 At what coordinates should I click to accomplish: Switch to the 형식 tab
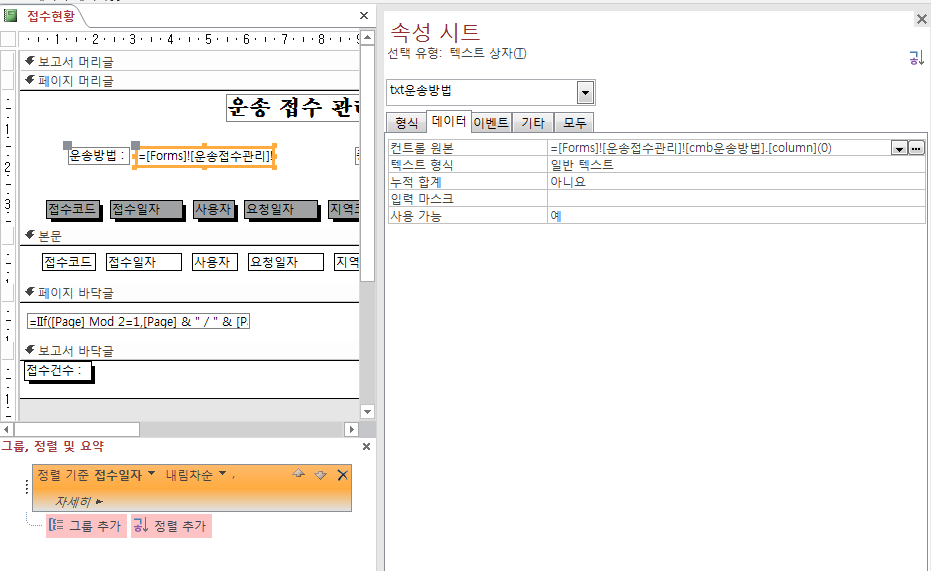pyautogui.click(x=406, y=123)
